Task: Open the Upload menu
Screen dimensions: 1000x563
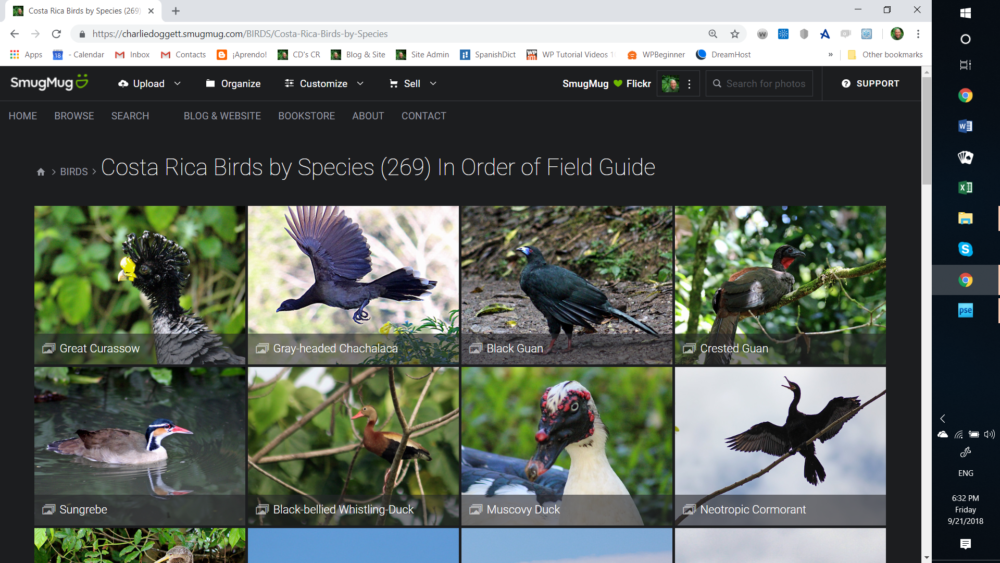Action: (x=149, y=84)
